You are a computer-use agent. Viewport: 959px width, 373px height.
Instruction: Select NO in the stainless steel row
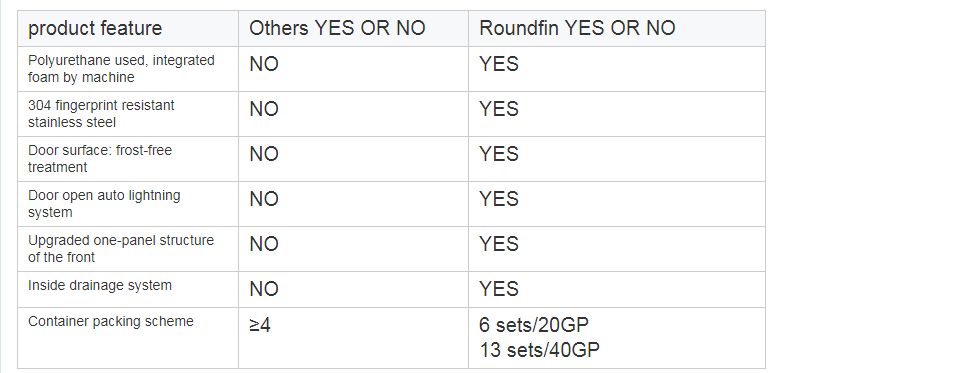coord(264,109)
